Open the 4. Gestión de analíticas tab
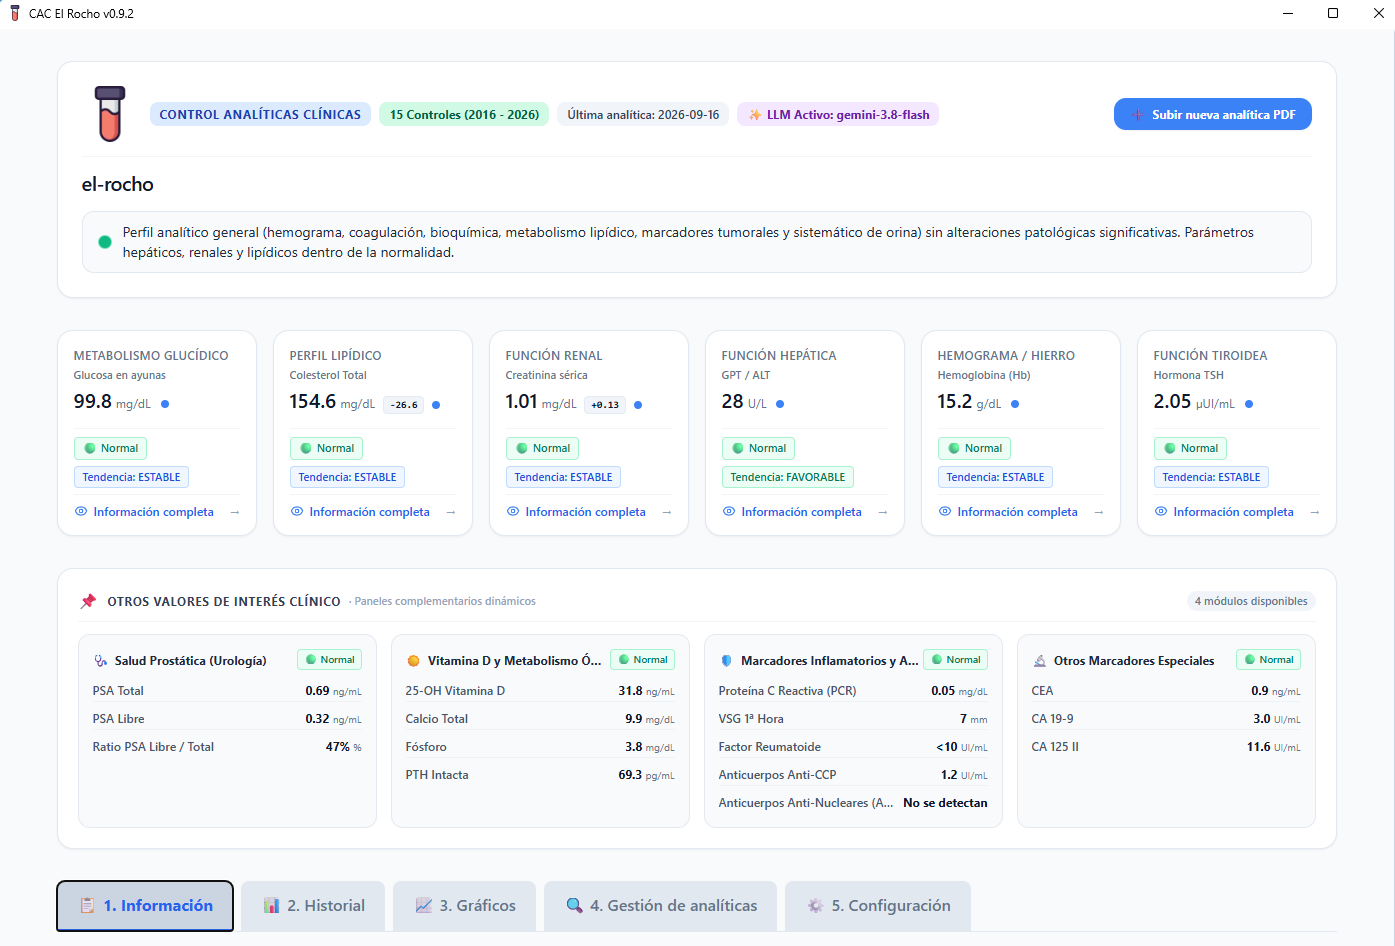Screen dimensions: 1395x946 [x=661, y=905]
